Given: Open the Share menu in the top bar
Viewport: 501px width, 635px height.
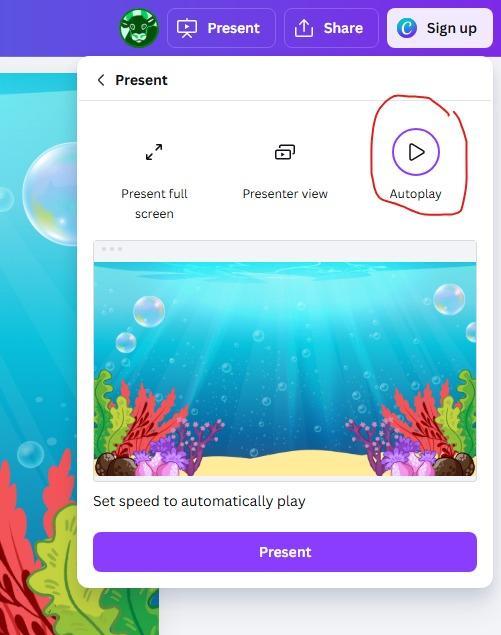Looking at the screenshot, I should pyautogui.click(x=331, y=28).
